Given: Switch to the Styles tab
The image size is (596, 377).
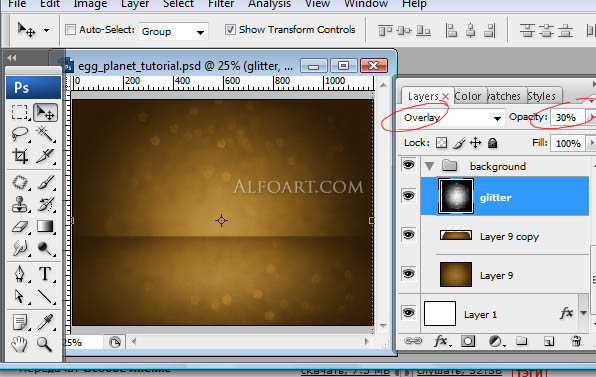Looking at the screenshot, I should click(x=541, y=96).
